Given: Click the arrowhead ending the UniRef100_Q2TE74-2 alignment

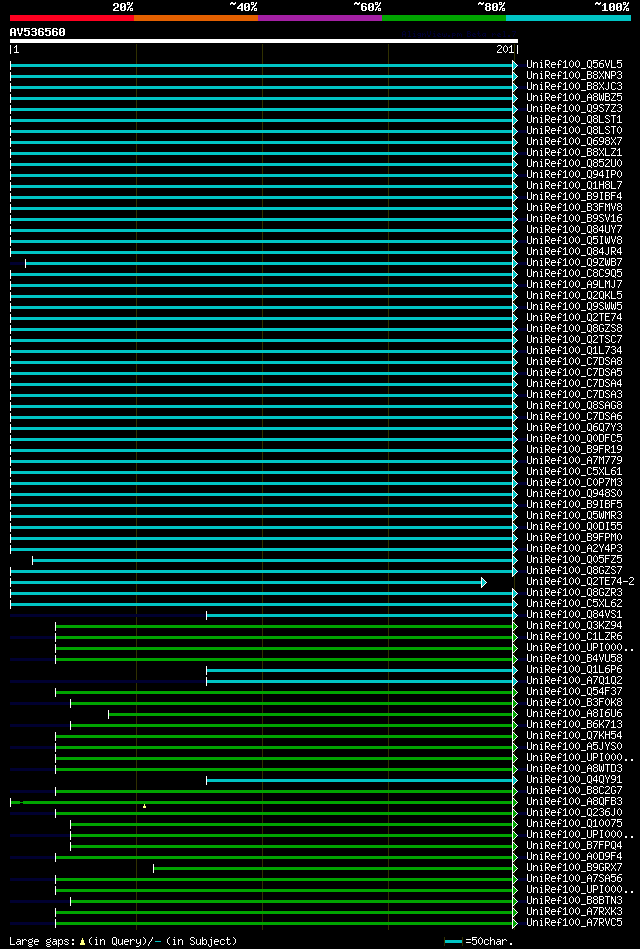Looking at the screenshot, I should tap(484, 582).
